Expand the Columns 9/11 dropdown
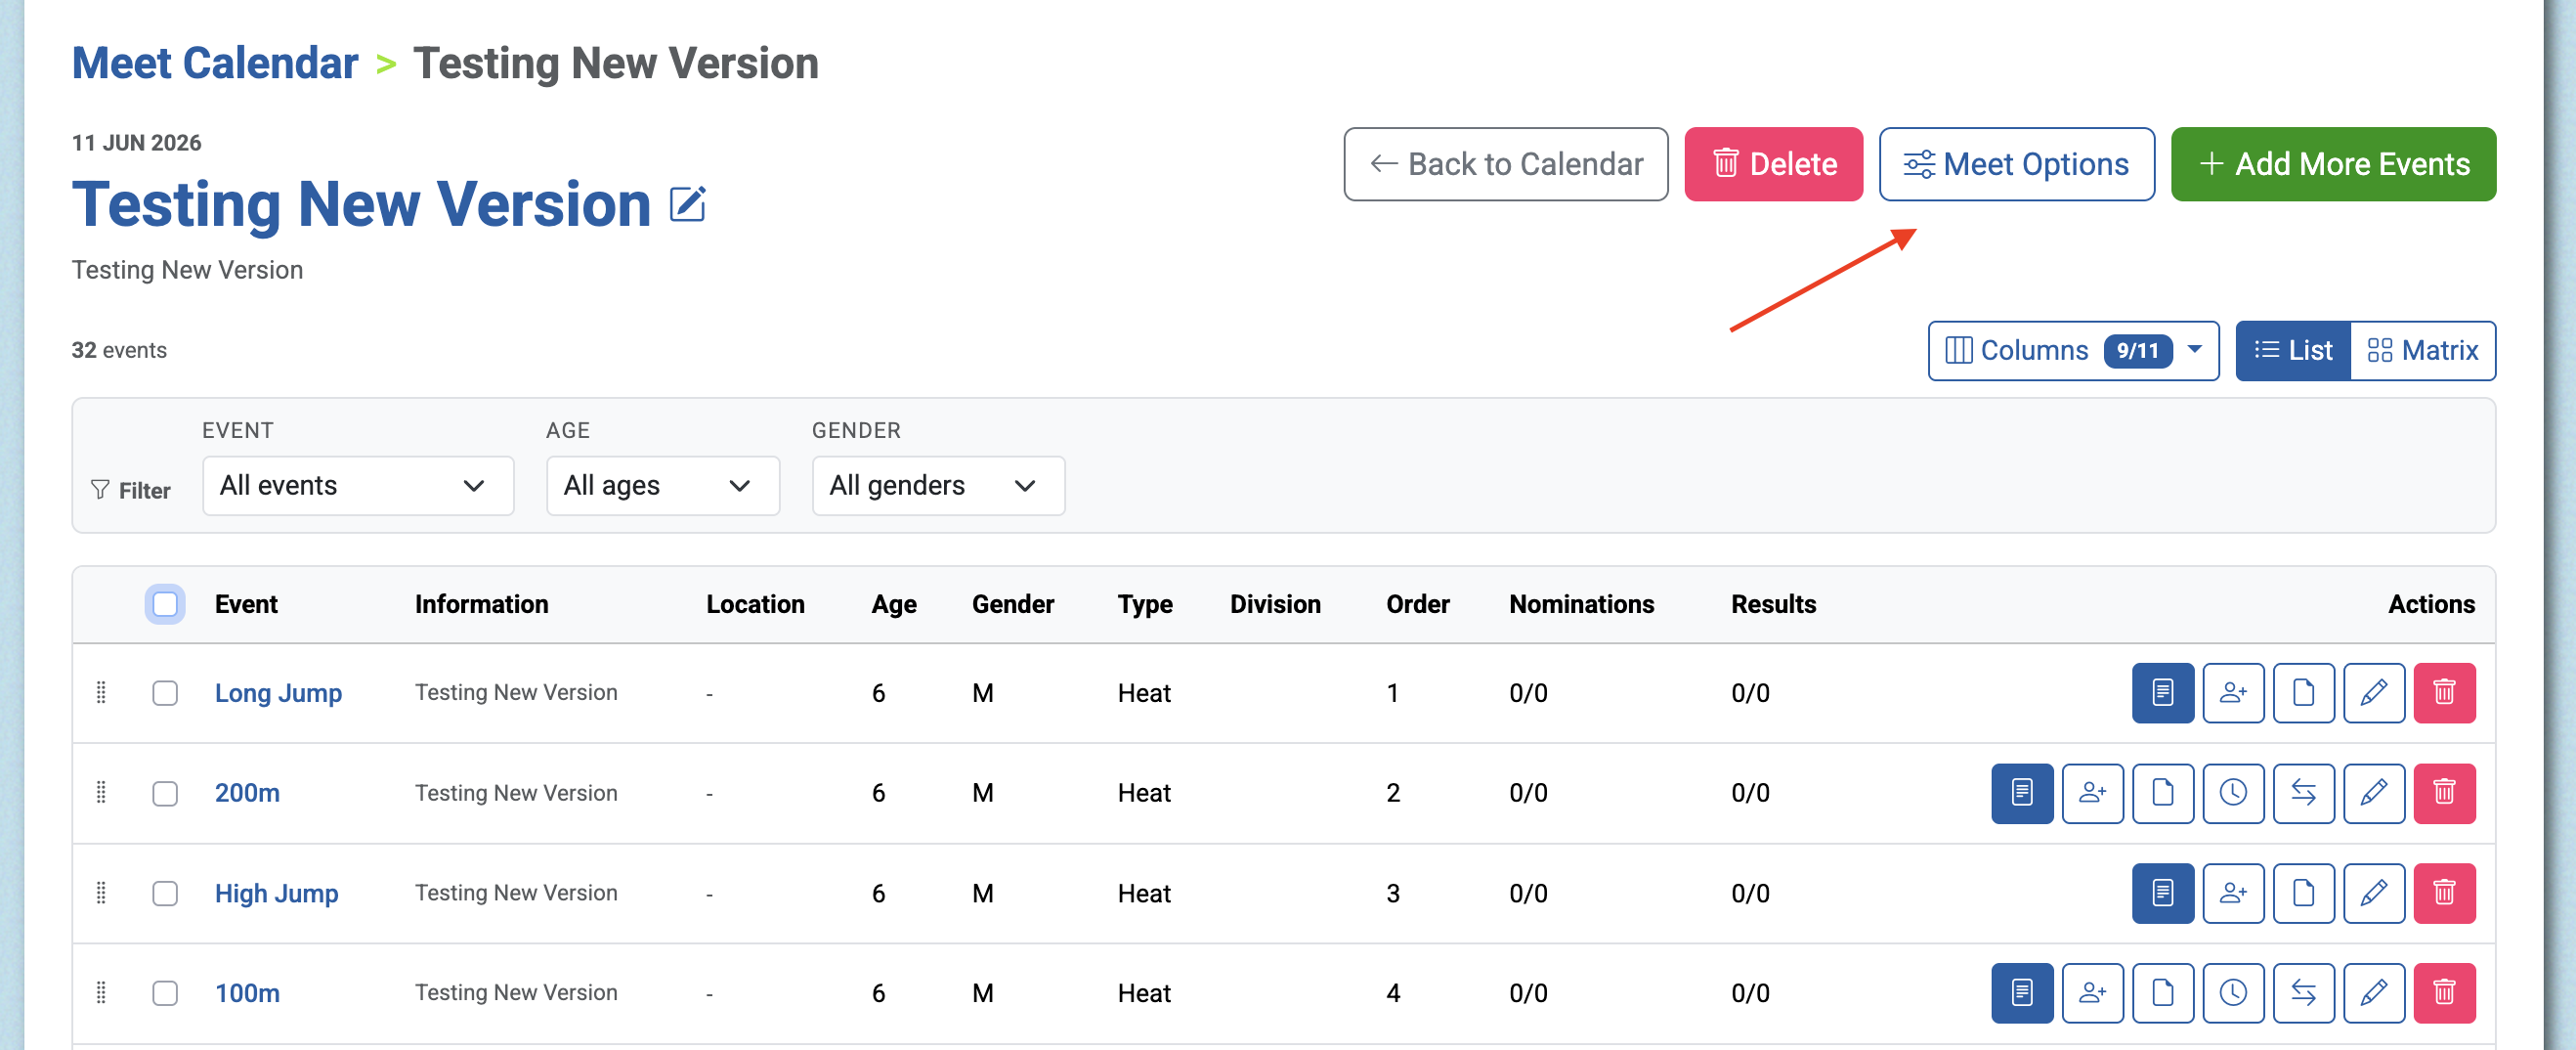Screen dimensions: 2576x1050 [x=2073, y=351]
